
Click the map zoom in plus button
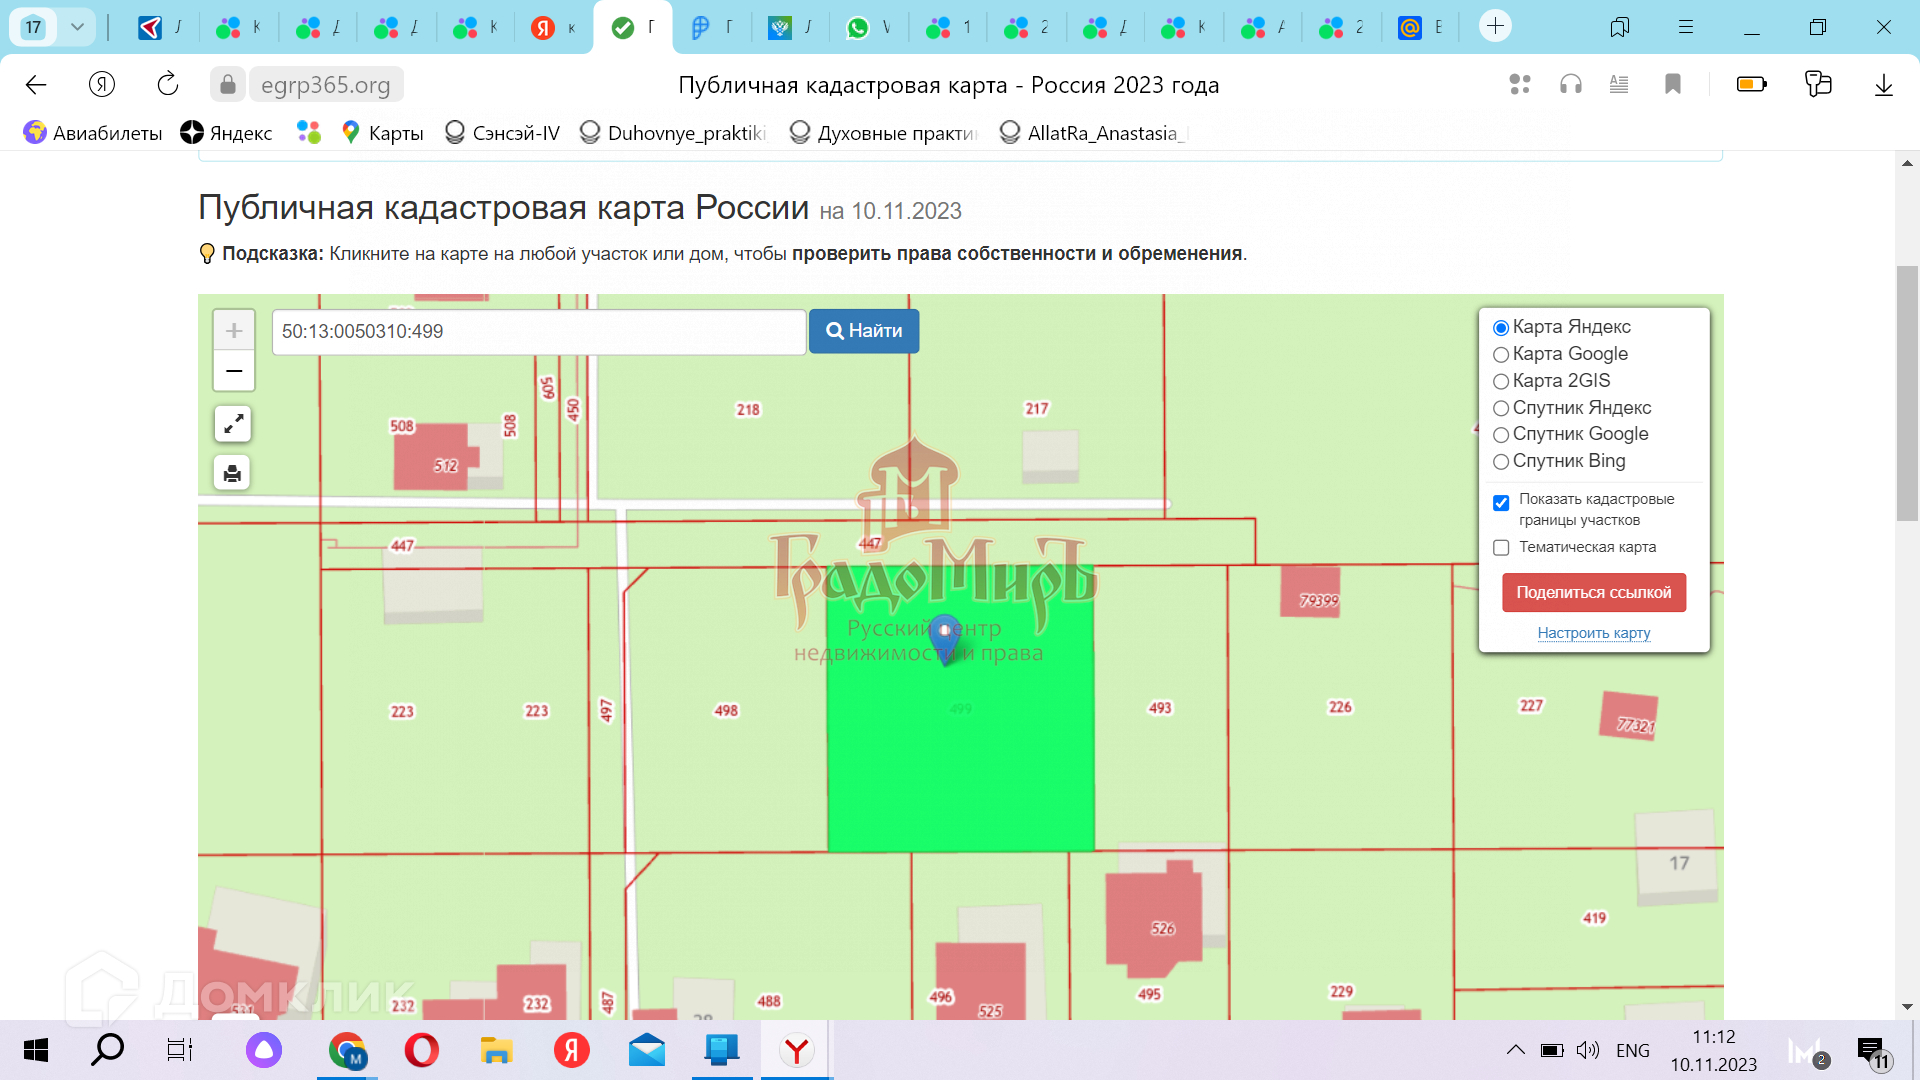pyautogui.click(x=234, y=331)
